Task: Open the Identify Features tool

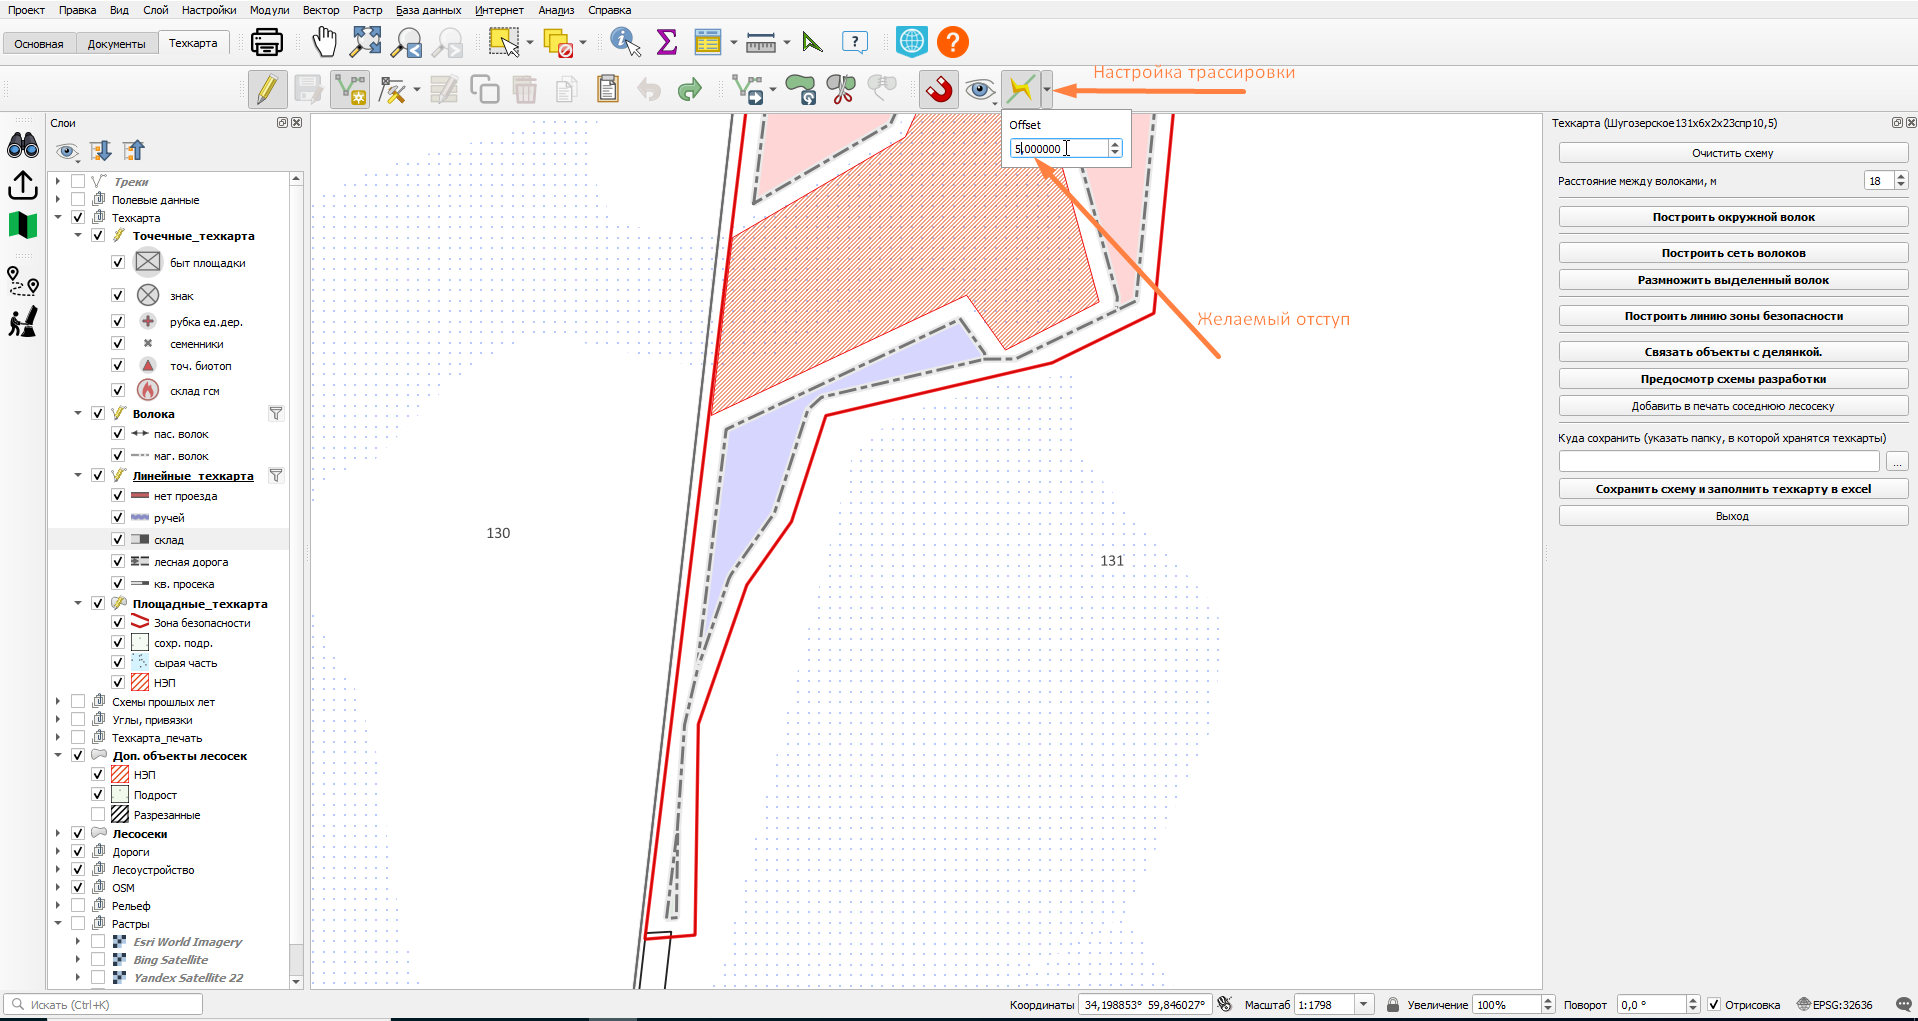Action: tap(625, 42)
